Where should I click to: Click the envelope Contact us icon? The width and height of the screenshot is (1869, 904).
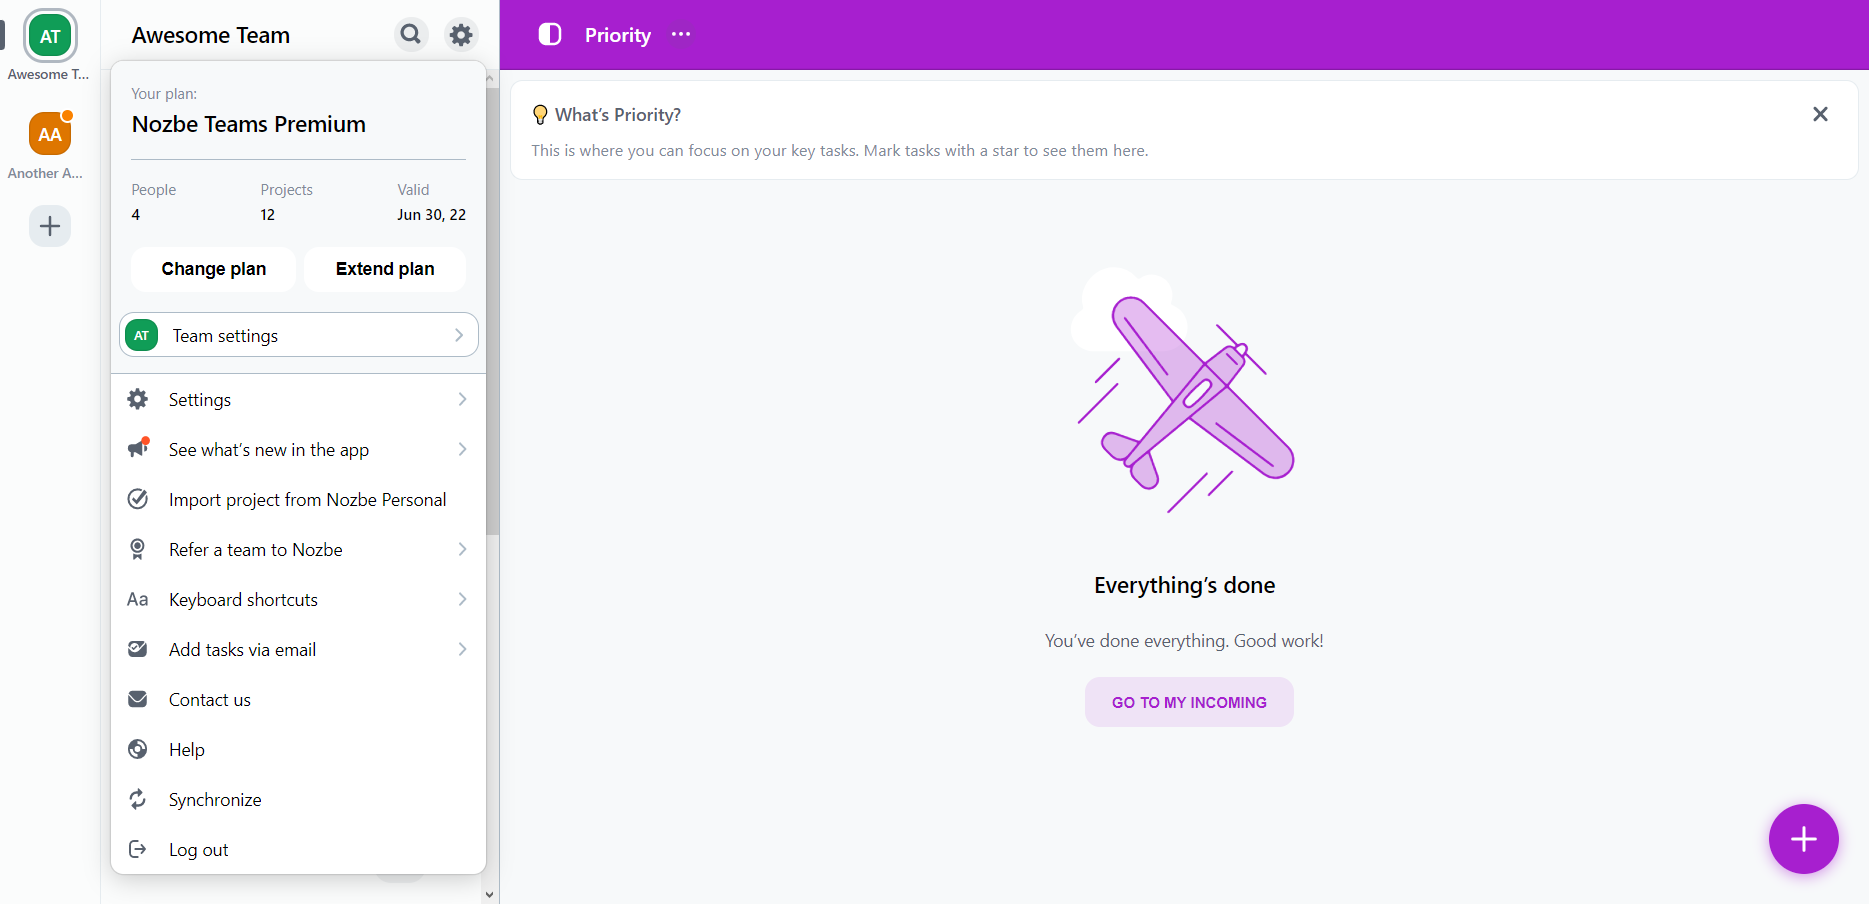click(138, 699)
